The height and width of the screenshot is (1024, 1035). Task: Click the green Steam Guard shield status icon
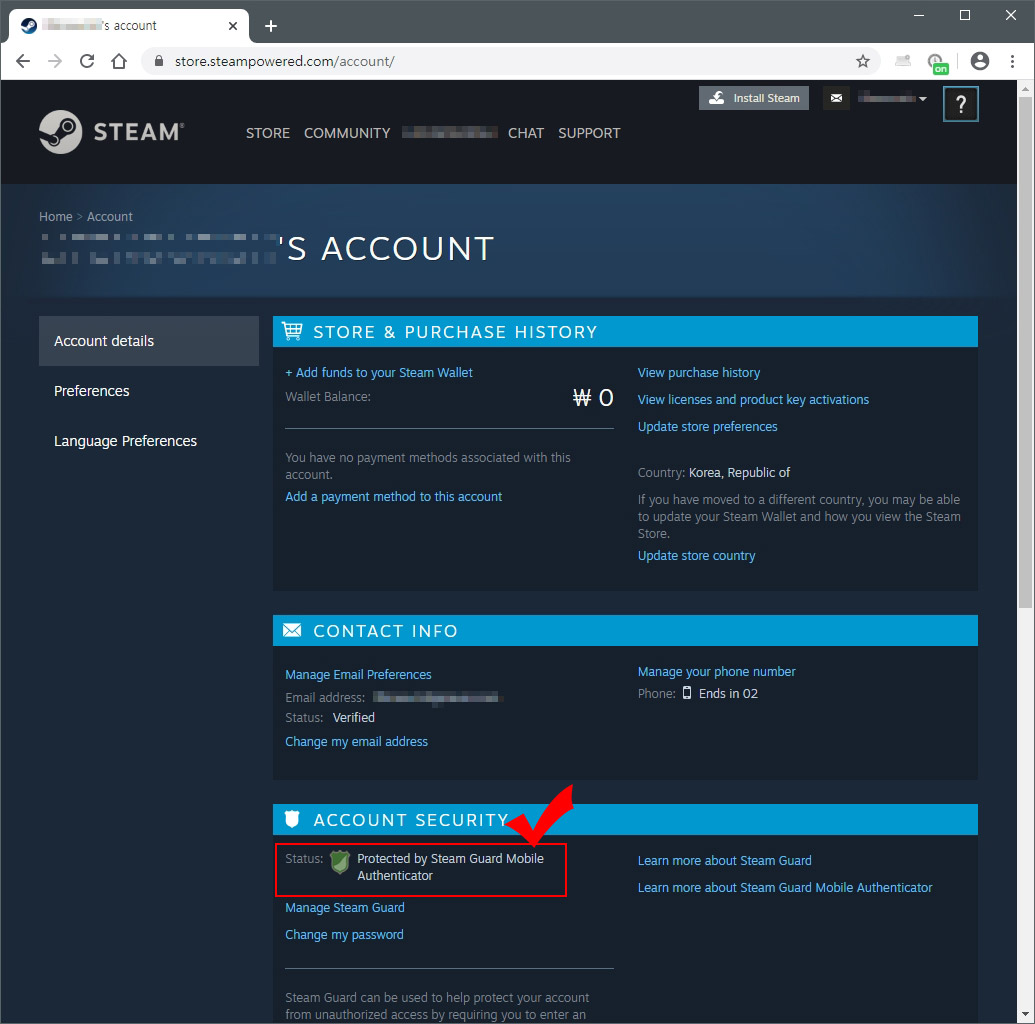tap(339, 862)
